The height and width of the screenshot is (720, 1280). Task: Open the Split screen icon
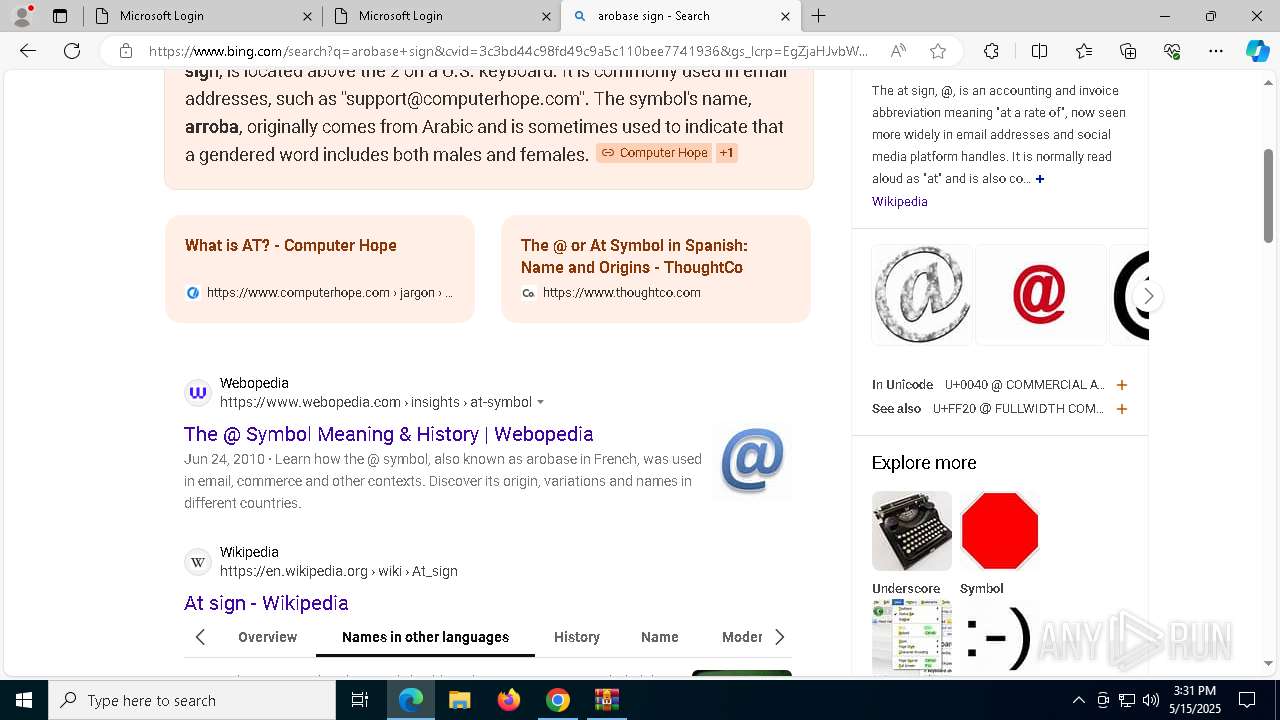point(1039,51)
